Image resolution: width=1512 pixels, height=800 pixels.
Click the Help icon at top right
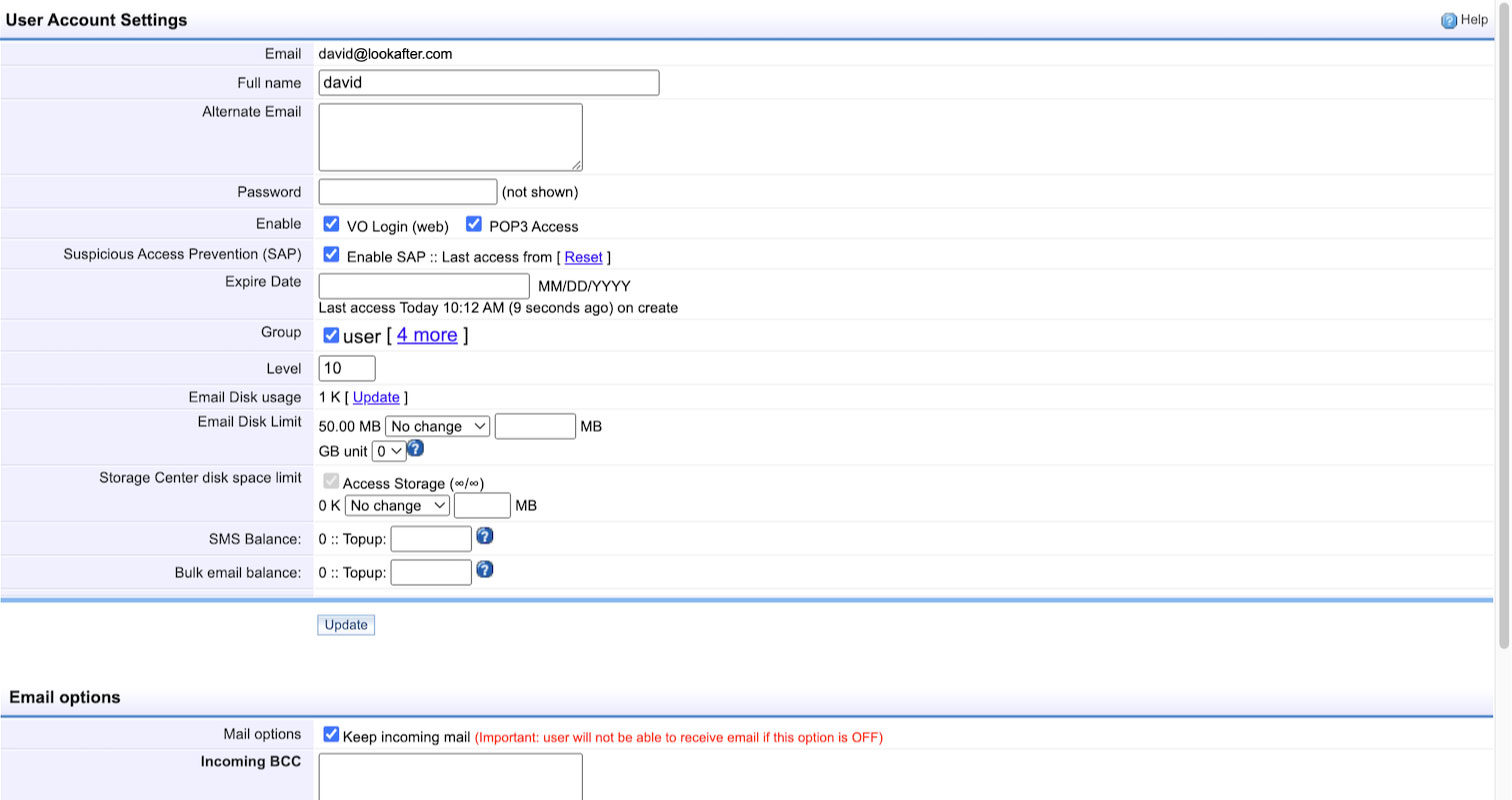pos(1448,20)
